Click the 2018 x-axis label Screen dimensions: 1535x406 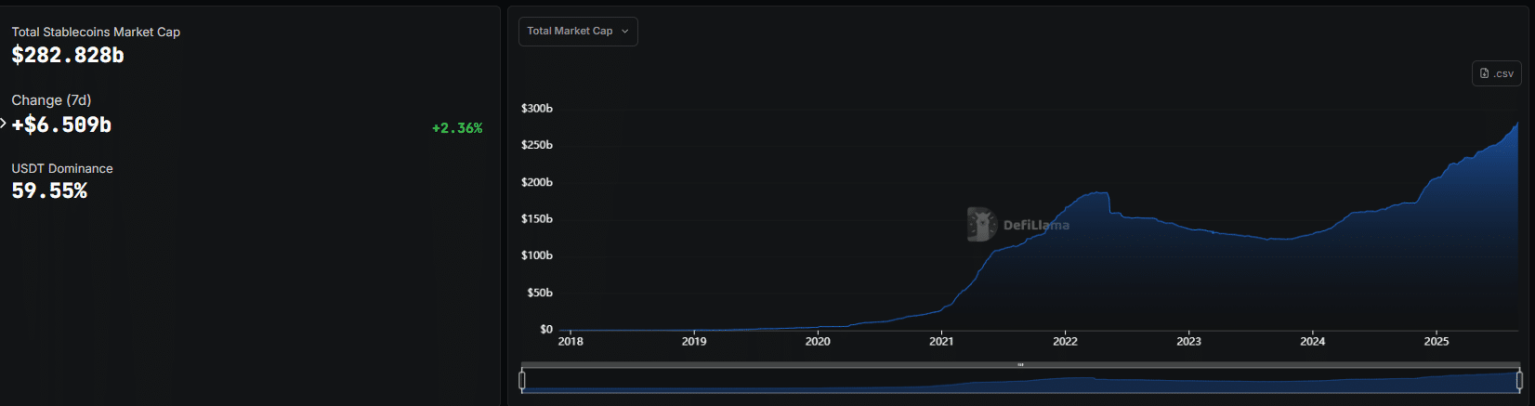[570, 341]
